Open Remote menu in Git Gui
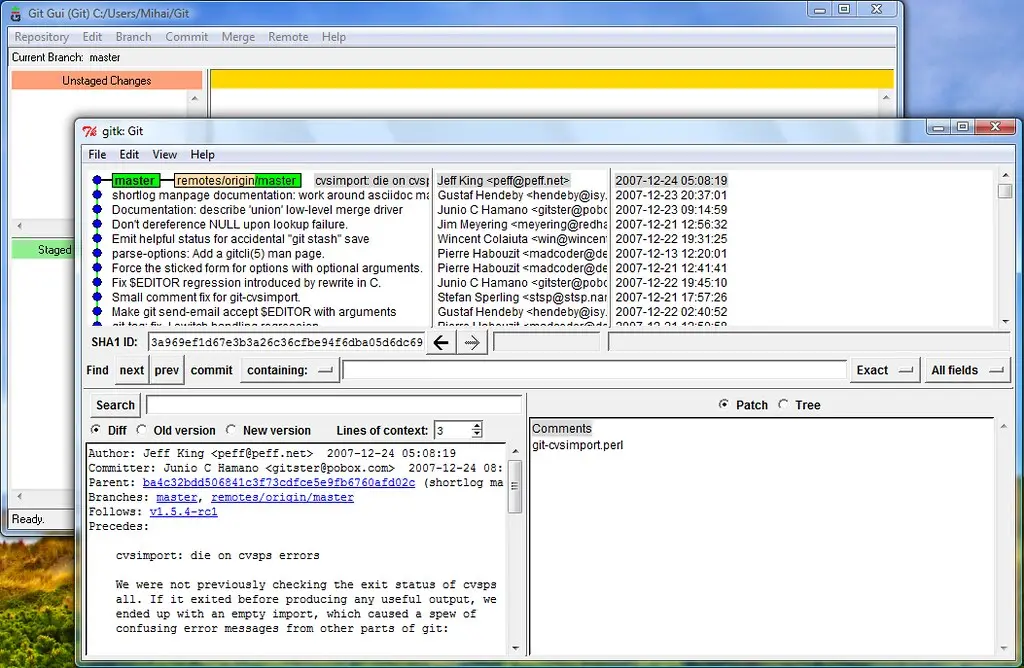 [288, 37]
